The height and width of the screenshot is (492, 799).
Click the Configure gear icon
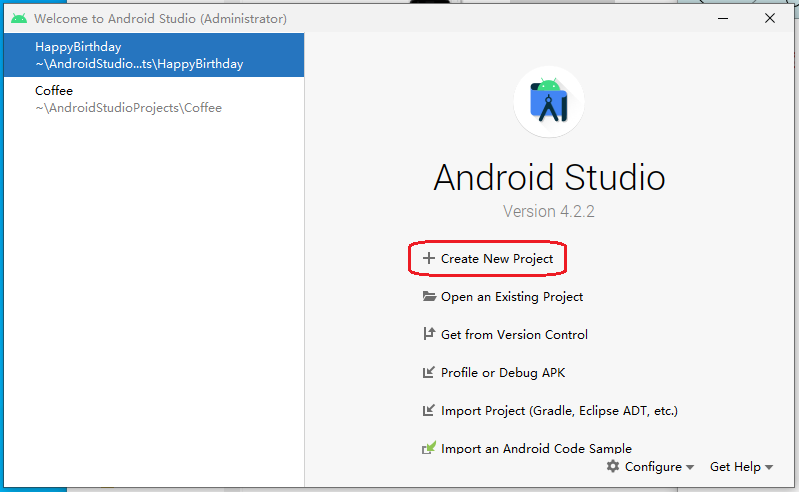tap(613, 466)
